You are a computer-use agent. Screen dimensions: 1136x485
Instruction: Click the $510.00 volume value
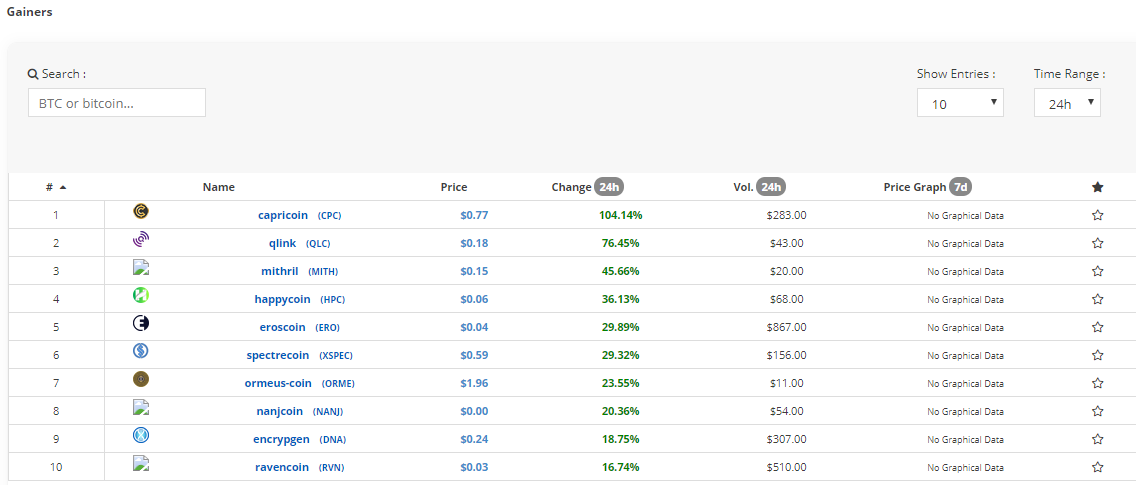click(x=786, y=468)
